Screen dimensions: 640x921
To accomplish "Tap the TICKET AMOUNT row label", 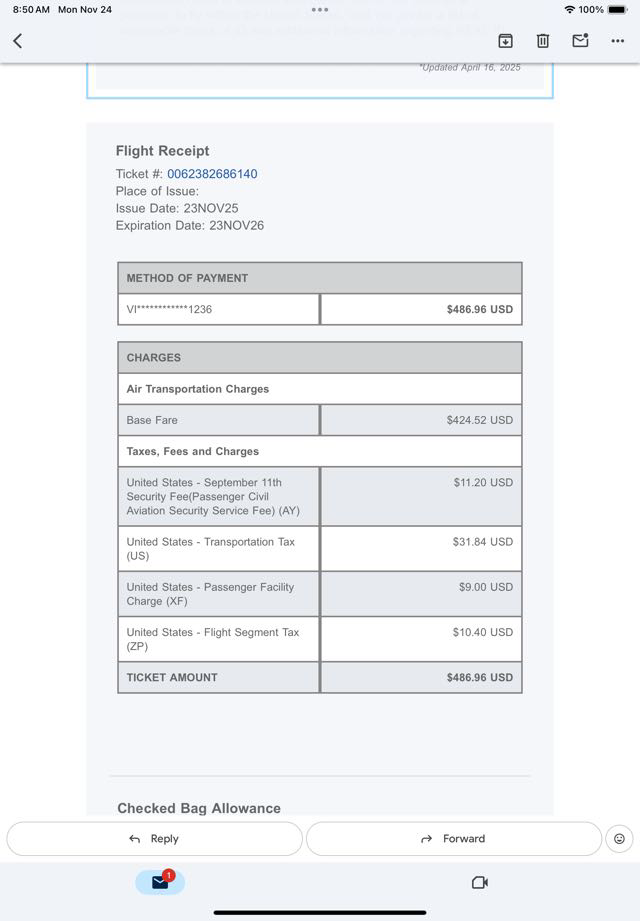I will (172, 677).
